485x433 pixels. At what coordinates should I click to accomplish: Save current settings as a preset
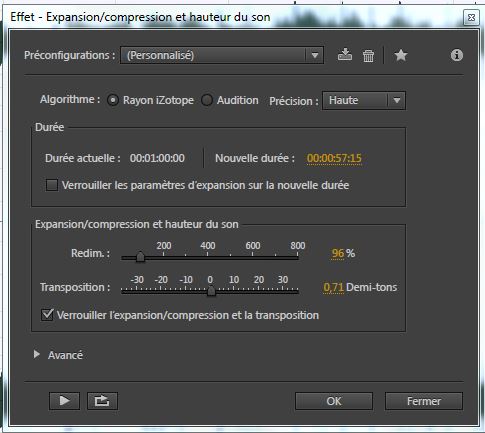(345, 55)
